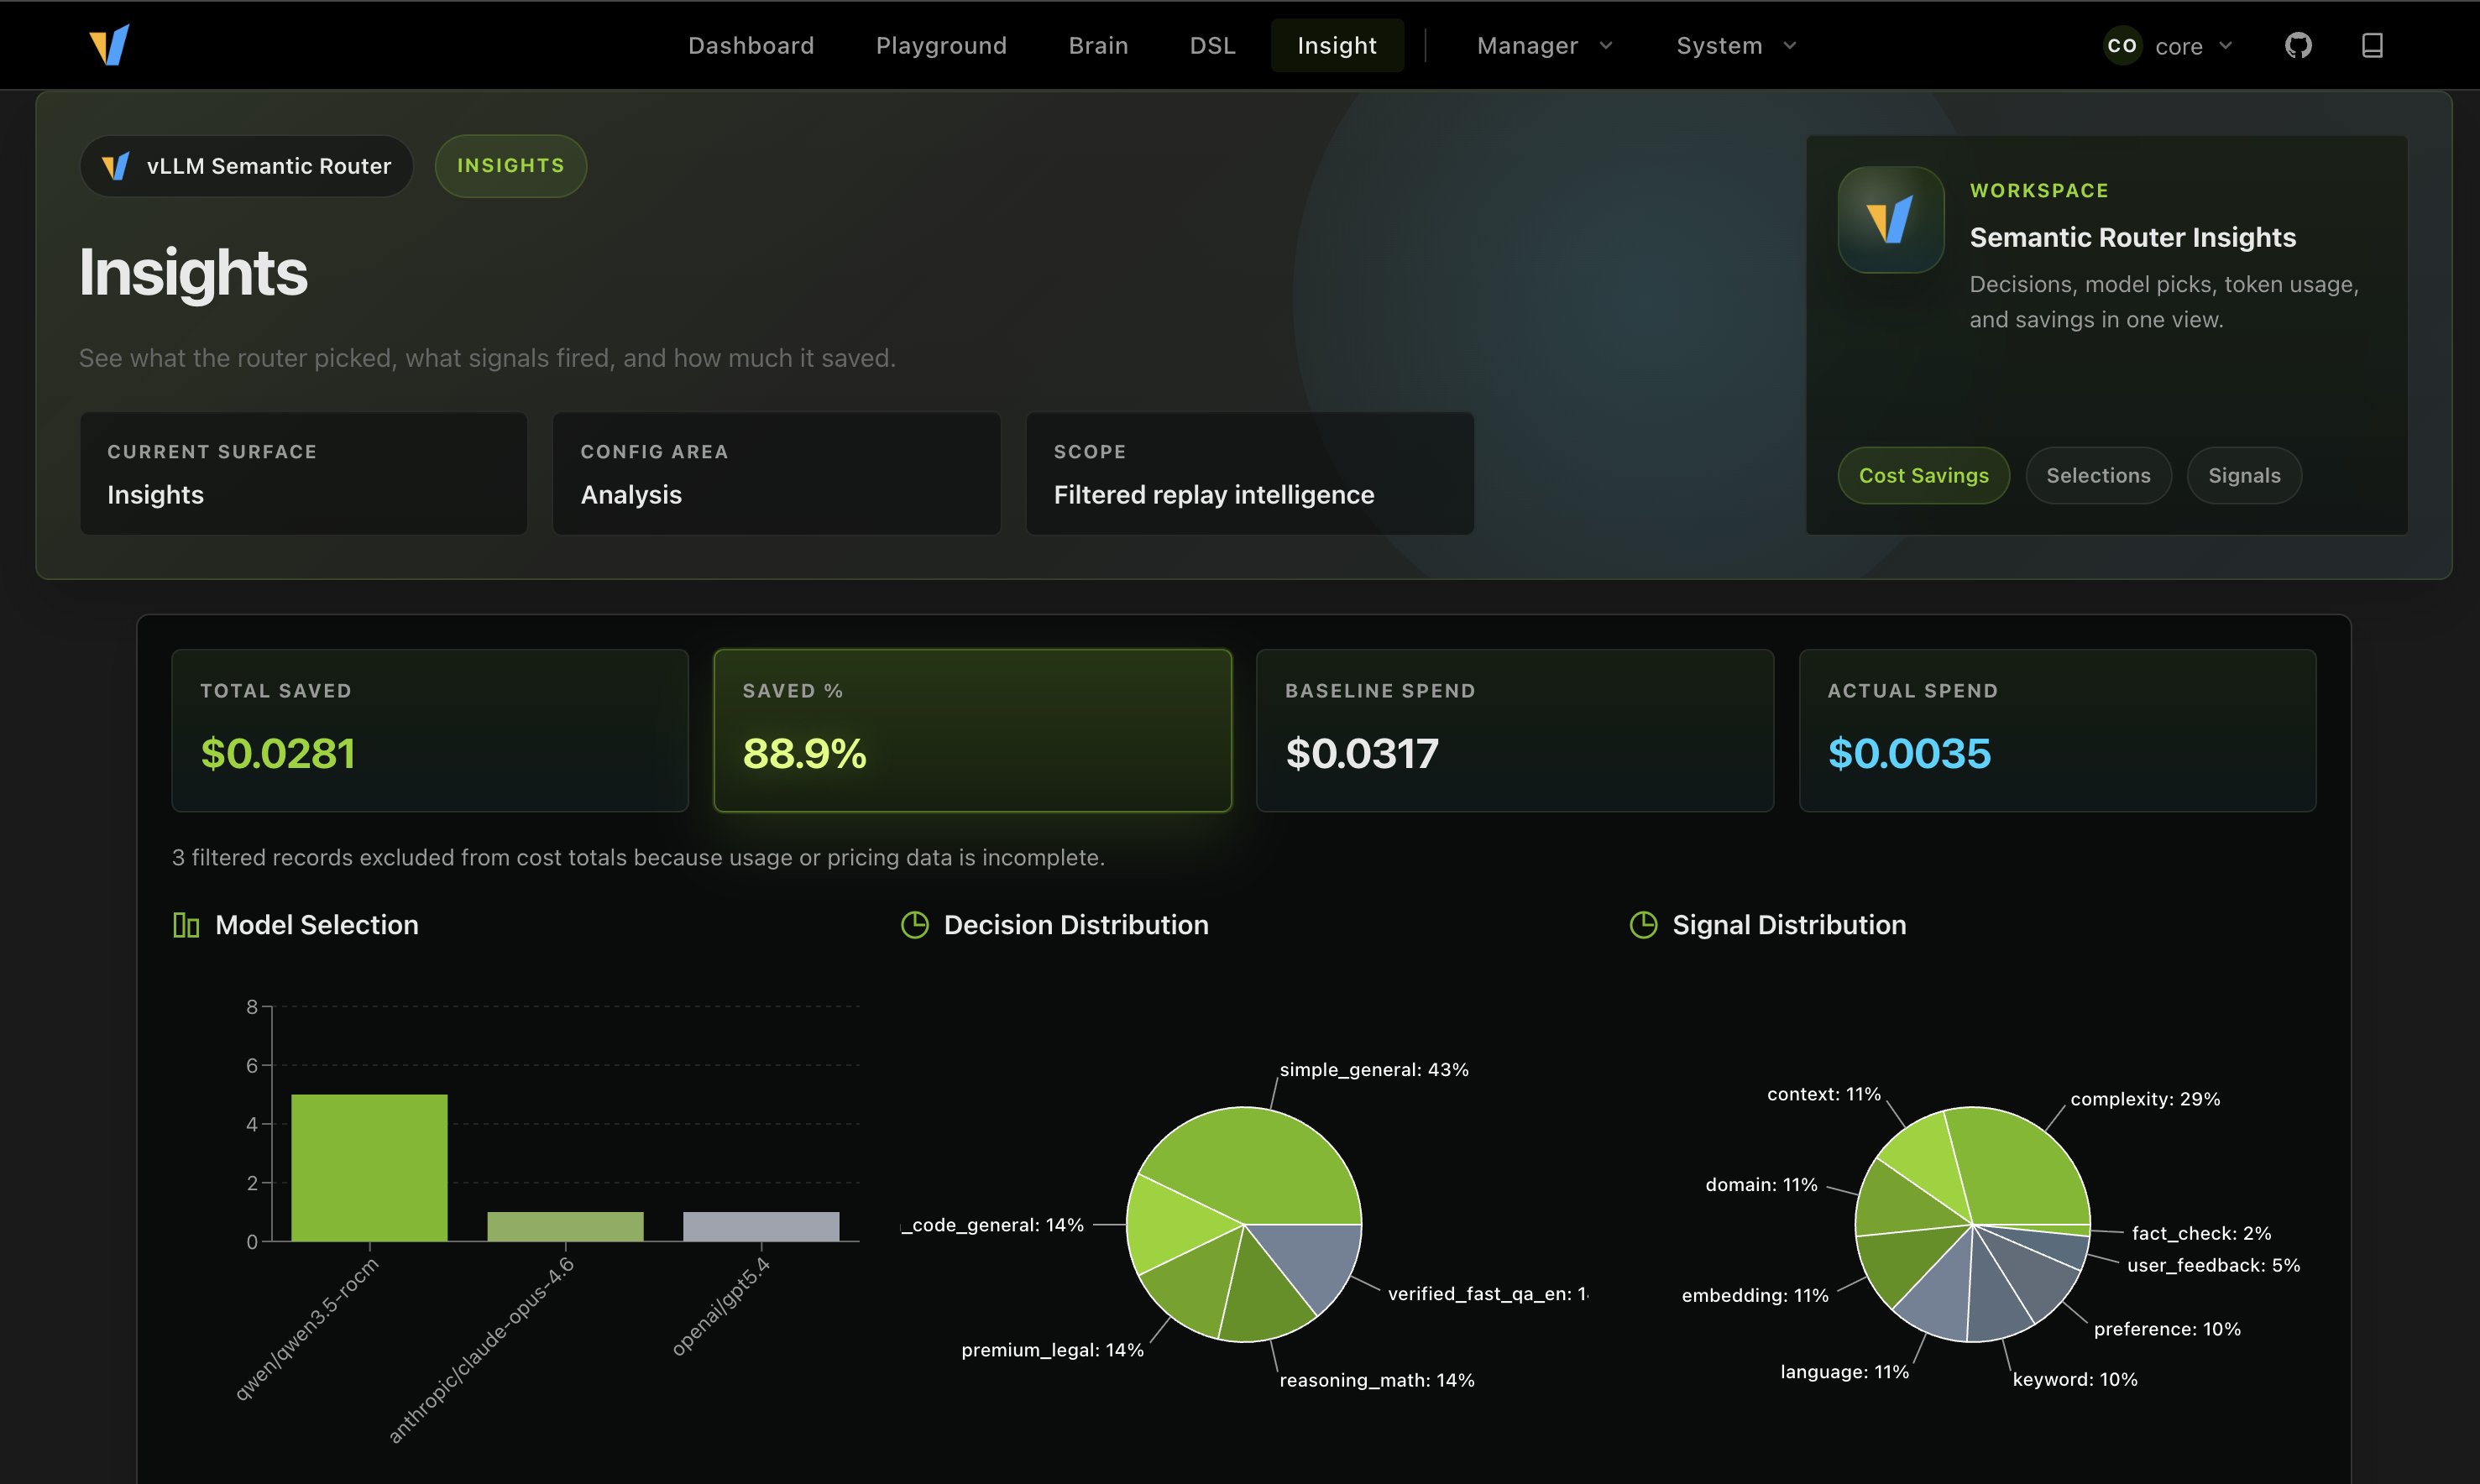Open the Playground tab
The width and height of the screenshot is (2480, 1484).
coord(941,45)
